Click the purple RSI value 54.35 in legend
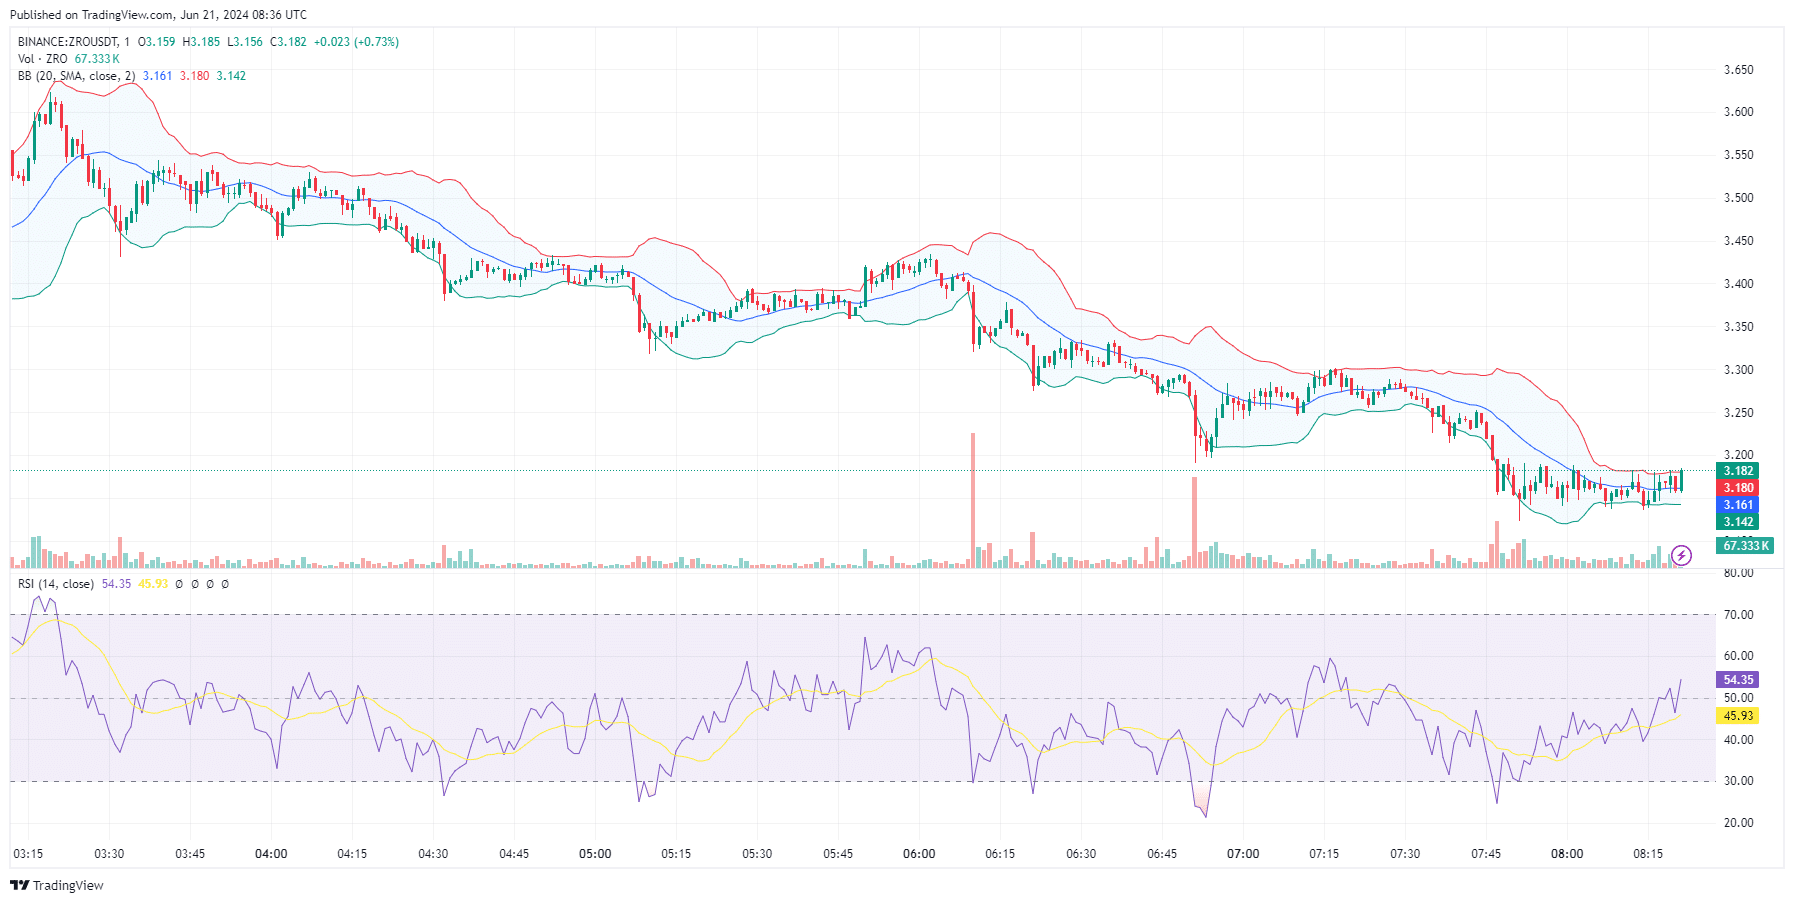Screen dimensions: 1794x903 pyautogui.click(x=116, y=584)
